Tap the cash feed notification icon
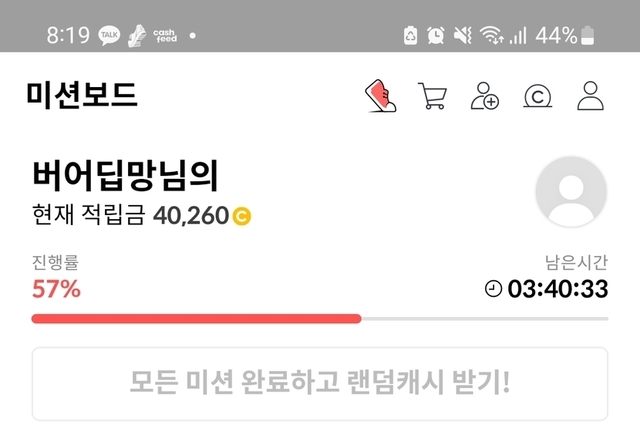Image resolution: width=640 pixels, height=440 pixels. (x=165, y=36)
